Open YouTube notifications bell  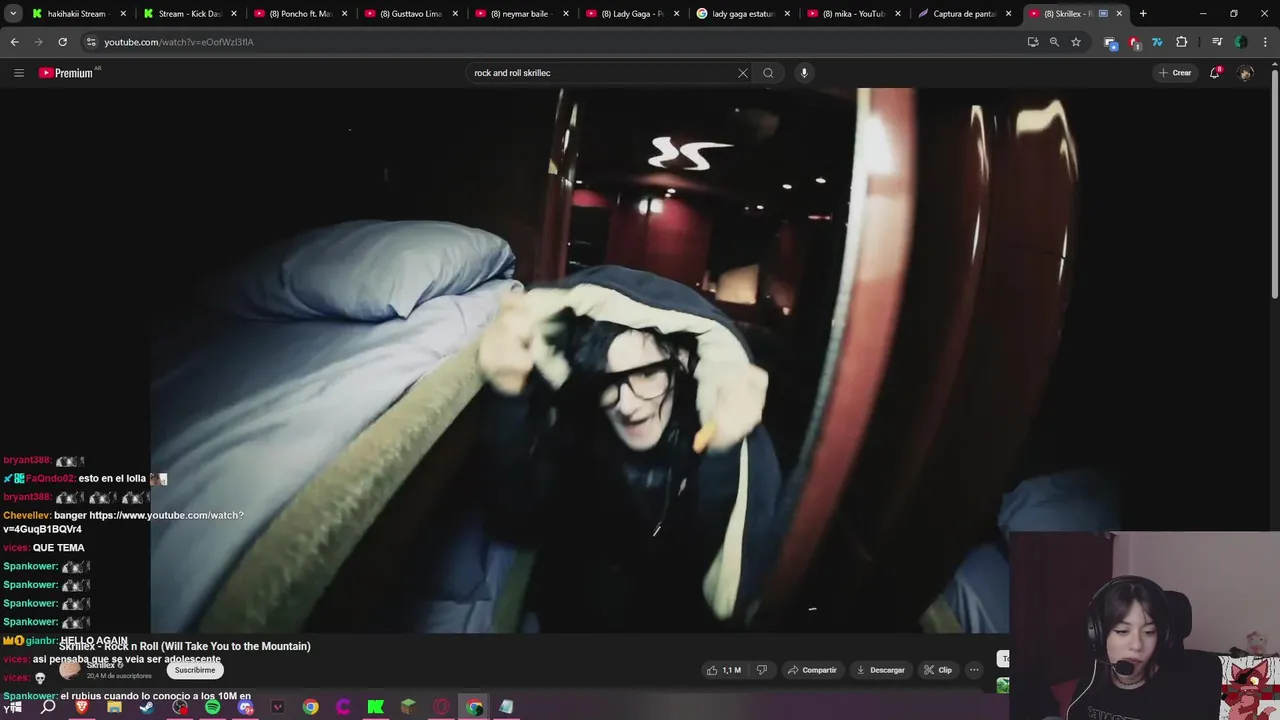[1215, 73]
